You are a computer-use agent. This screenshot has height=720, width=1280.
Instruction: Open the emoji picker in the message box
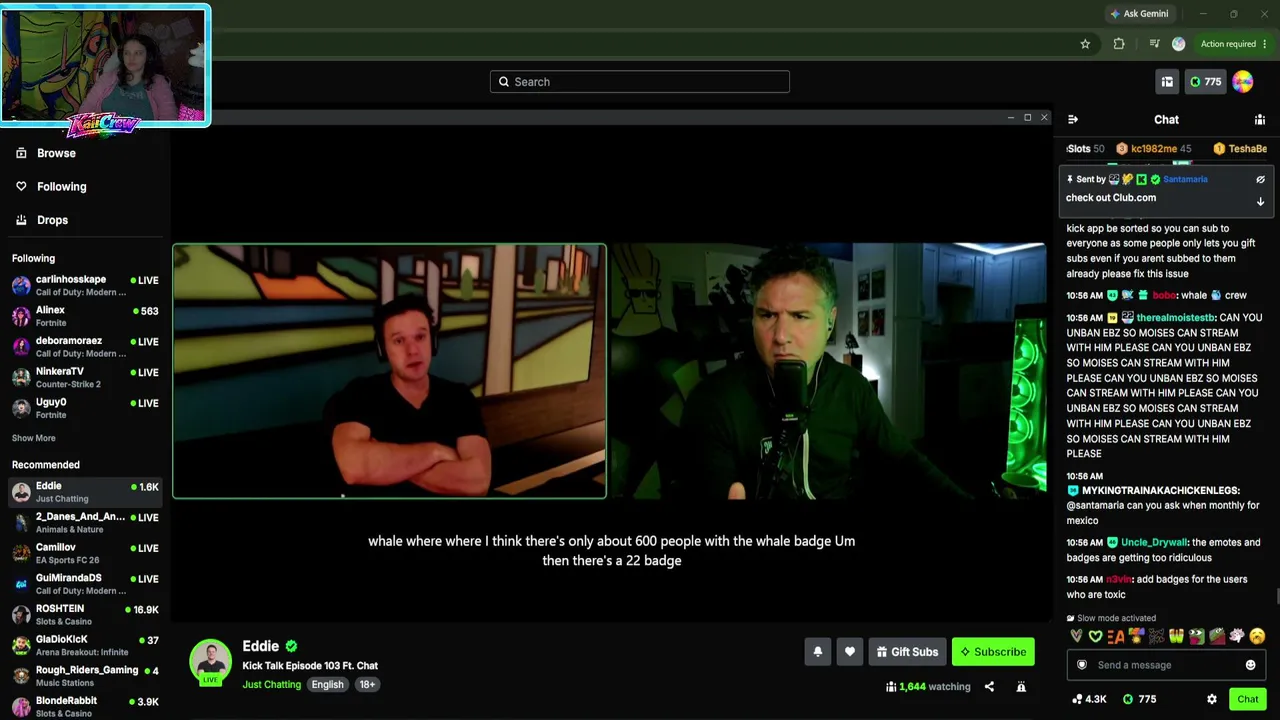click(1250, 665)
